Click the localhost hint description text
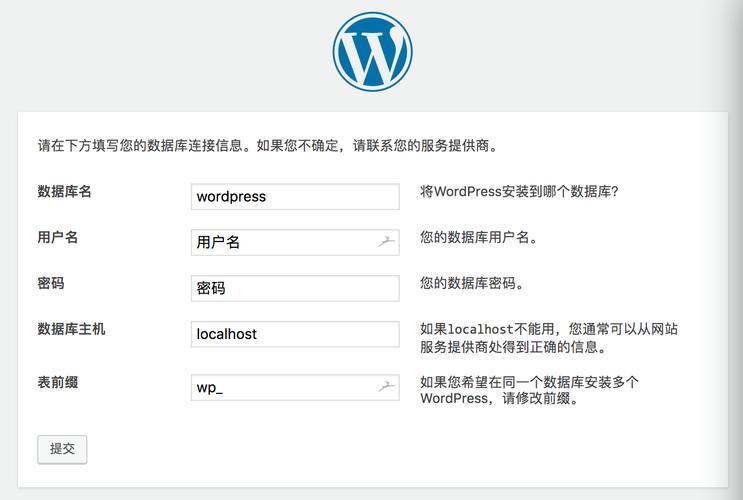743x500 pixels. point(549,337)
